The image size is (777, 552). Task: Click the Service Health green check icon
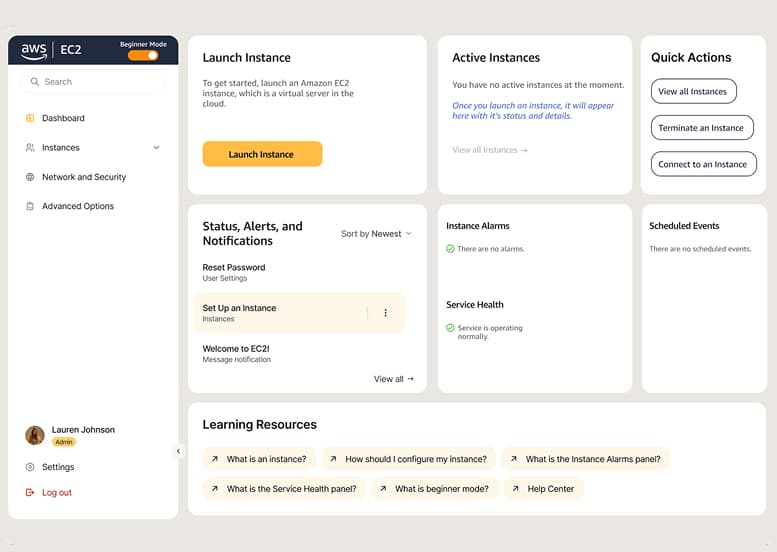[x=450, y=328]
